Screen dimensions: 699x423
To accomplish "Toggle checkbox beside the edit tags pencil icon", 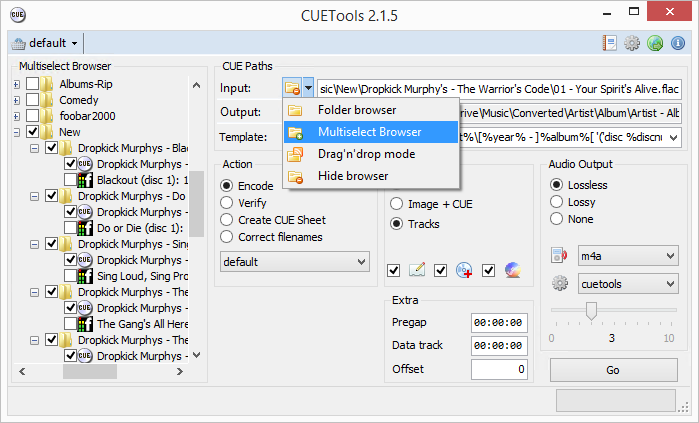I will coord(394,270).
